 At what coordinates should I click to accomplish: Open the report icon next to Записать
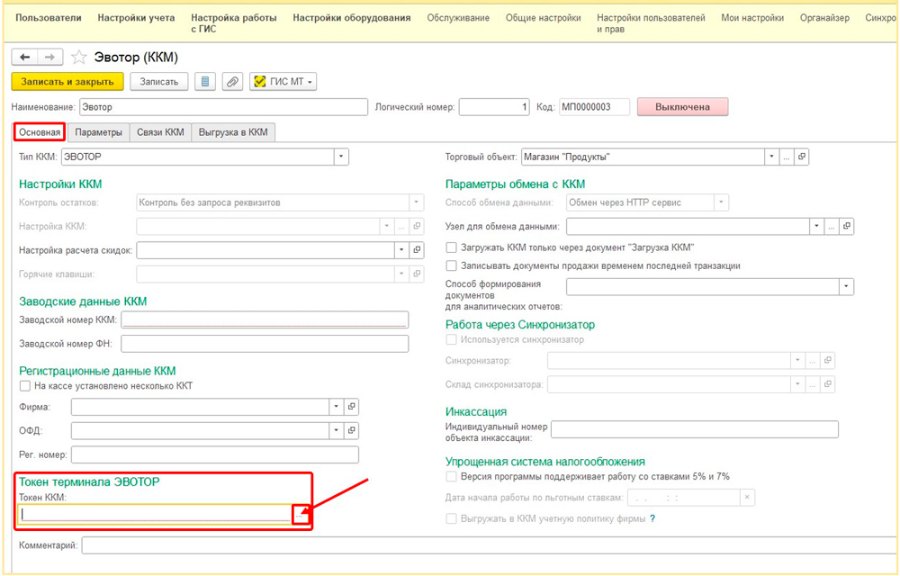(205, 82)
